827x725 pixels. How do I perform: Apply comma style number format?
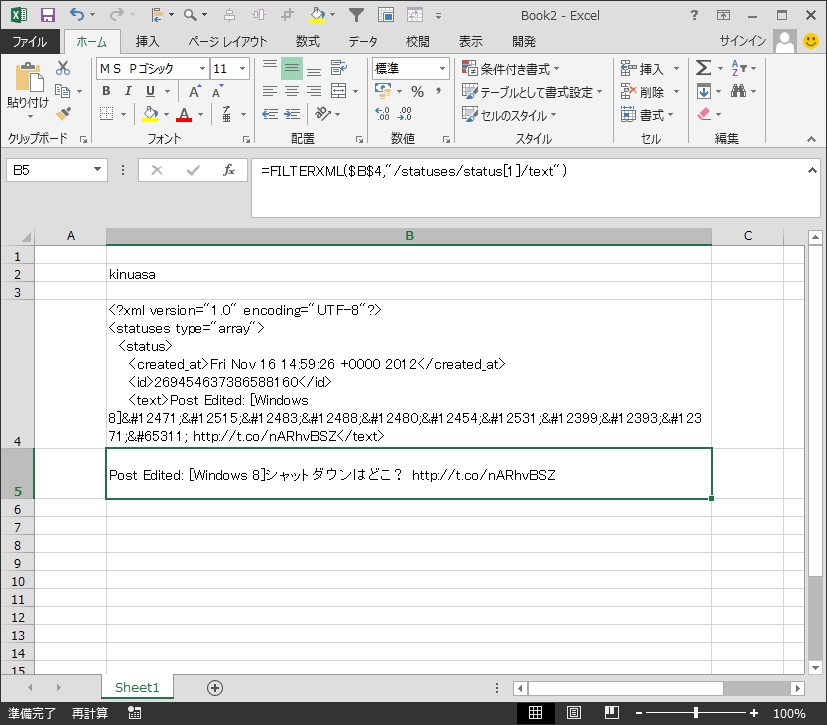click(438, 92)
